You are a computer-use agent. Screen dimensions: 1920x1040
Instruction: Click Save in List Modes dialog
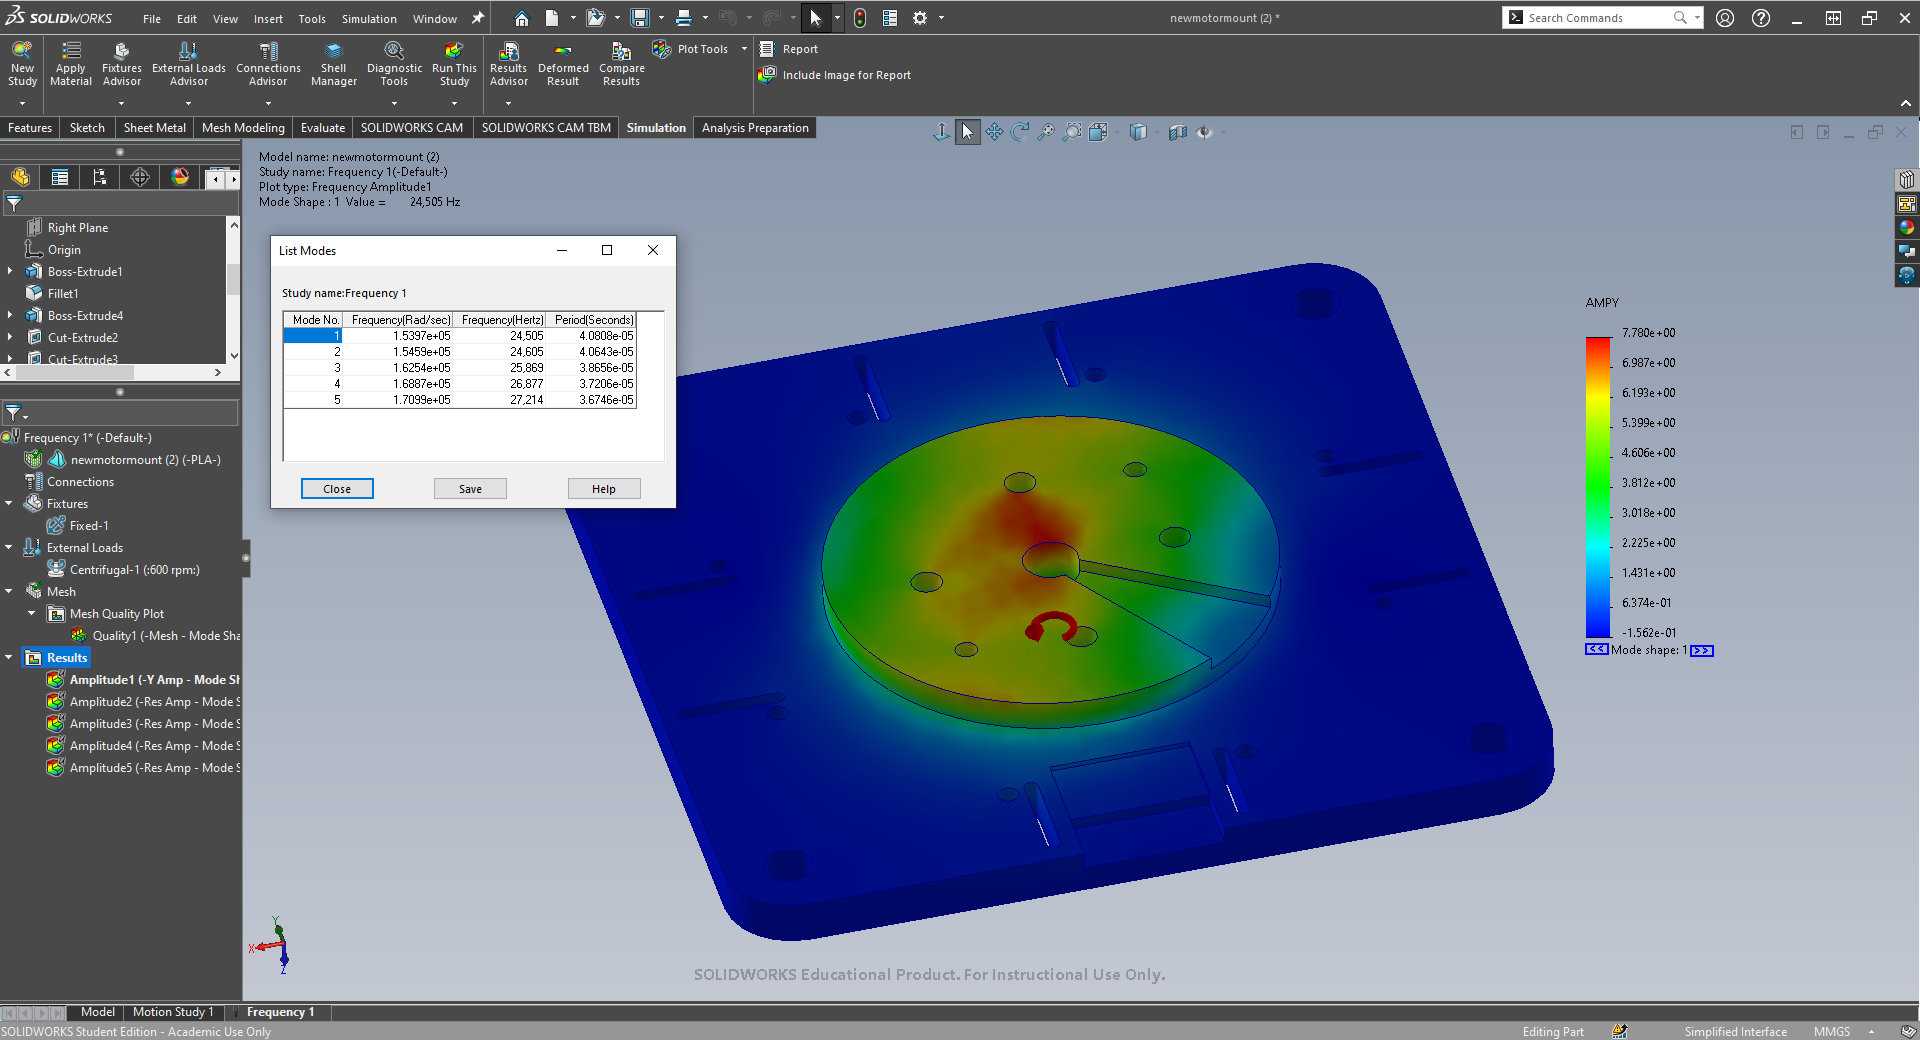click(470, 489)
